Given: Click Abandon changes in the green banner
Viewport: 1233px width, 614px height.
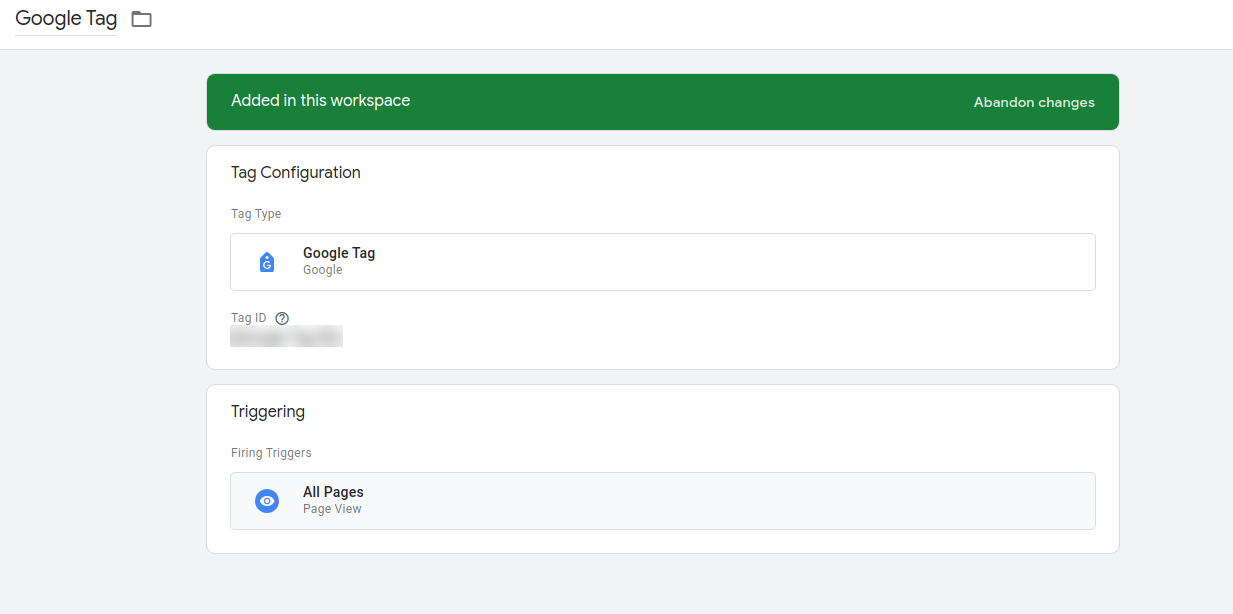Looking at the screenshot, I should (x=1033, y=101).
